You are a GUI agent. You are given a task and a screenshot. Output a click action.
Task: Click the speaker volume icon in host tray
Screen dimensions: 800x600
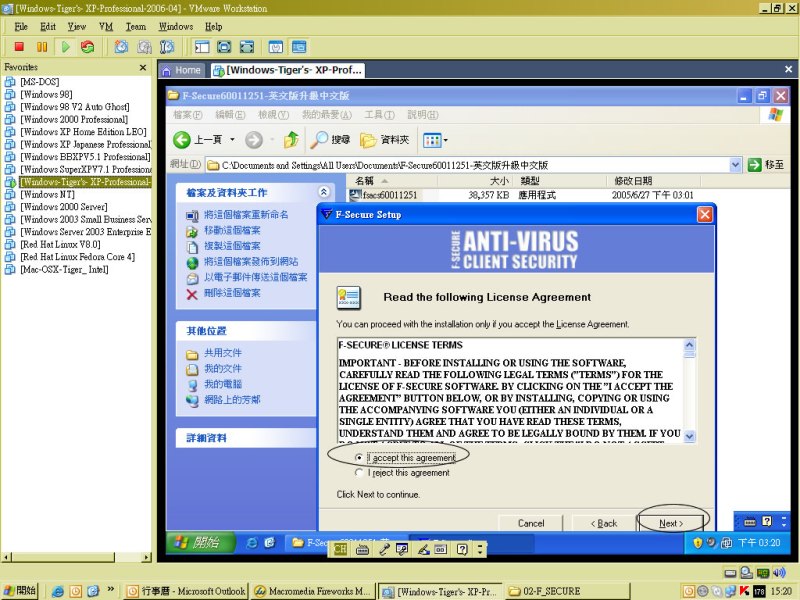pos(779,573)
